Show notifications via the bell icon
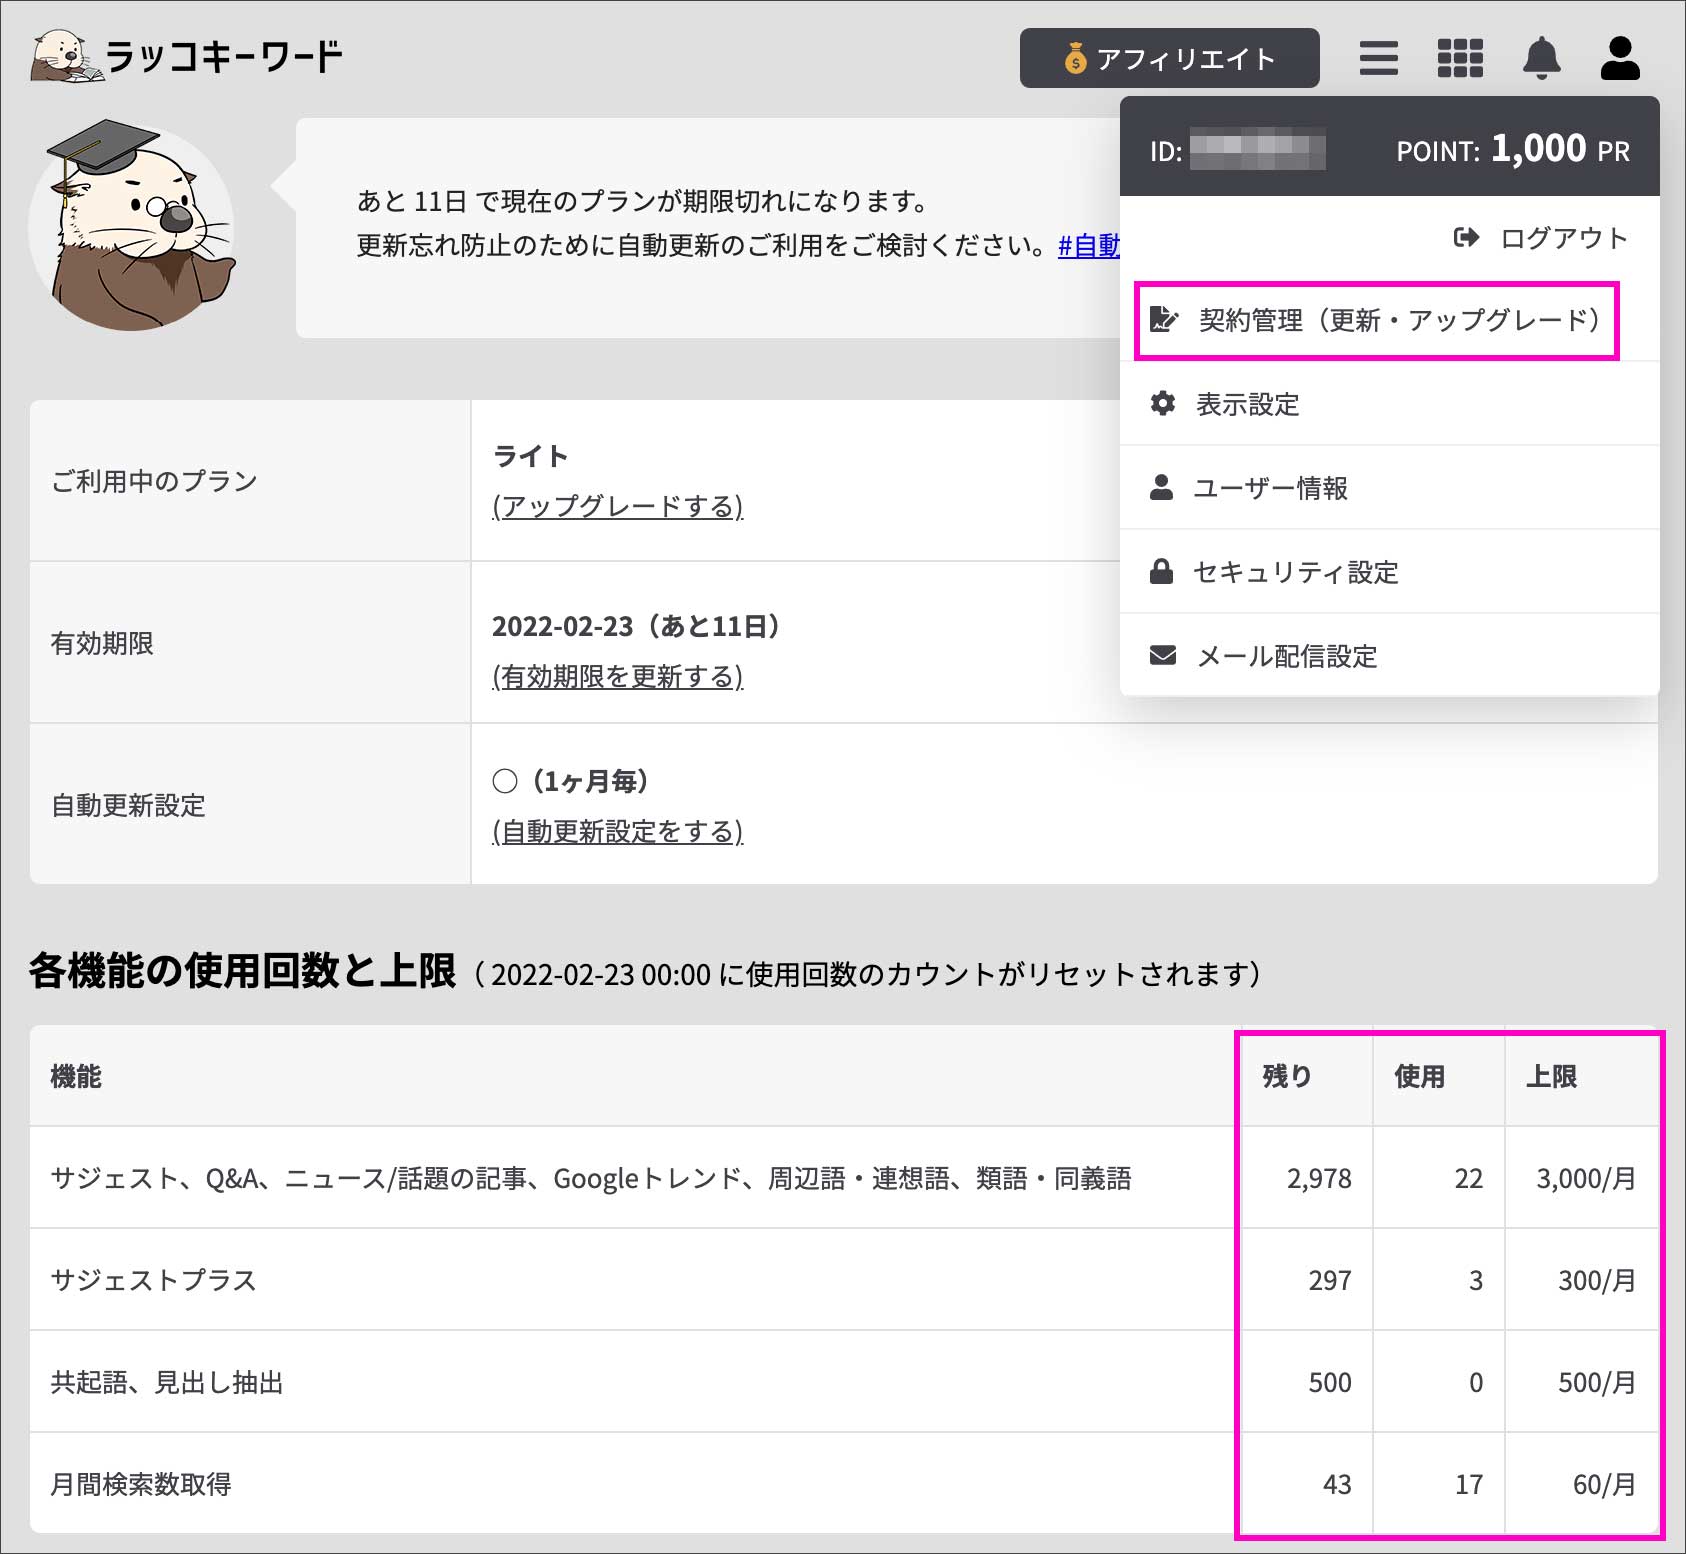The width and height of the screenshot is (1686, 1554). (x=1541, y=58)
